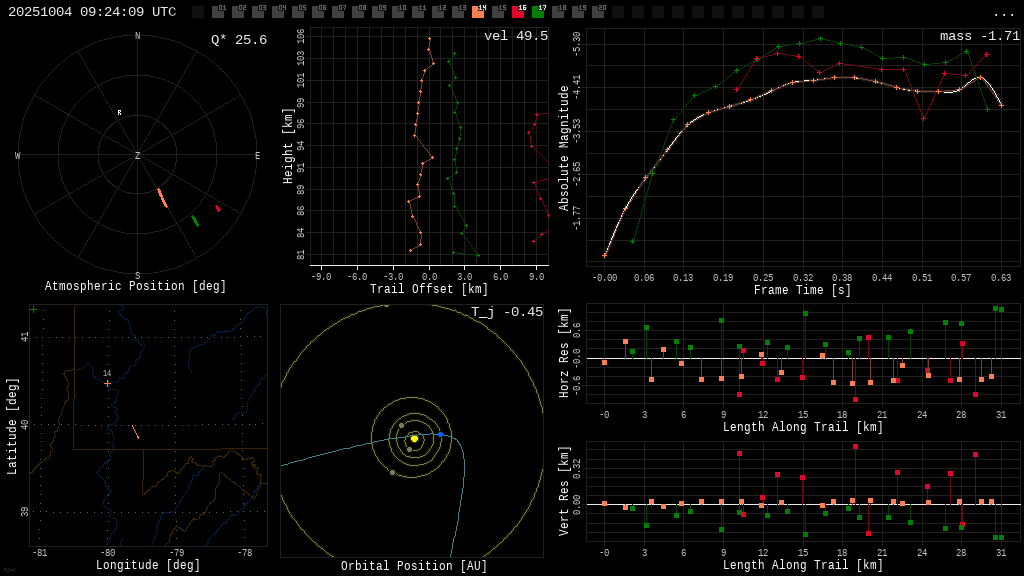Select the station 20 box in top bar
This screenshot has width=1024, height=576.
[598, 12]
